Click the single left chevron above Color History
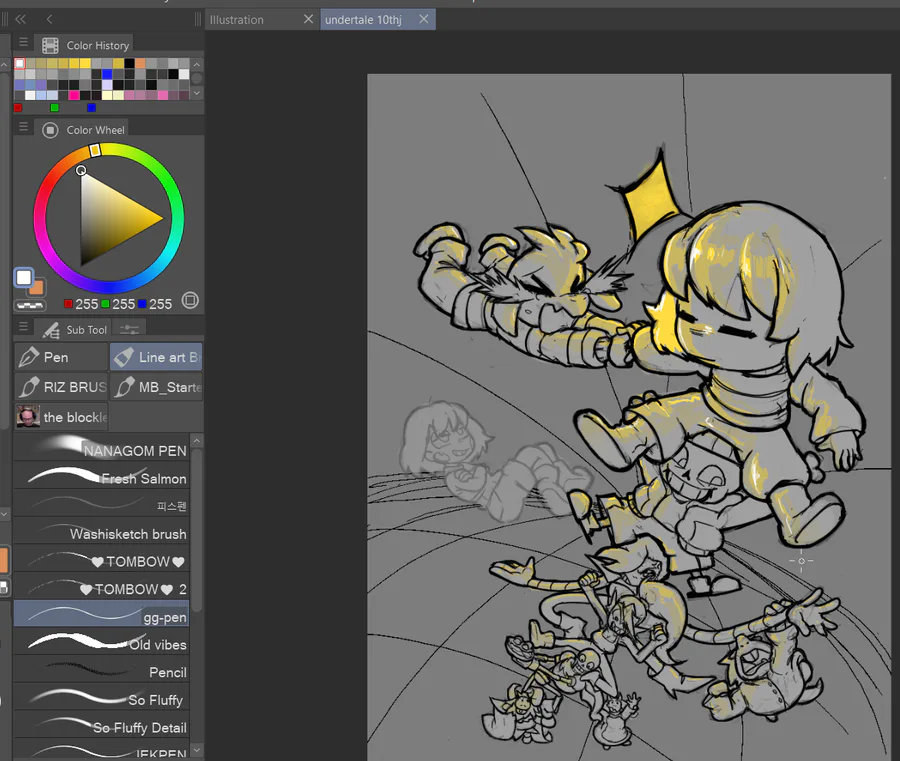 coord(49,20)
